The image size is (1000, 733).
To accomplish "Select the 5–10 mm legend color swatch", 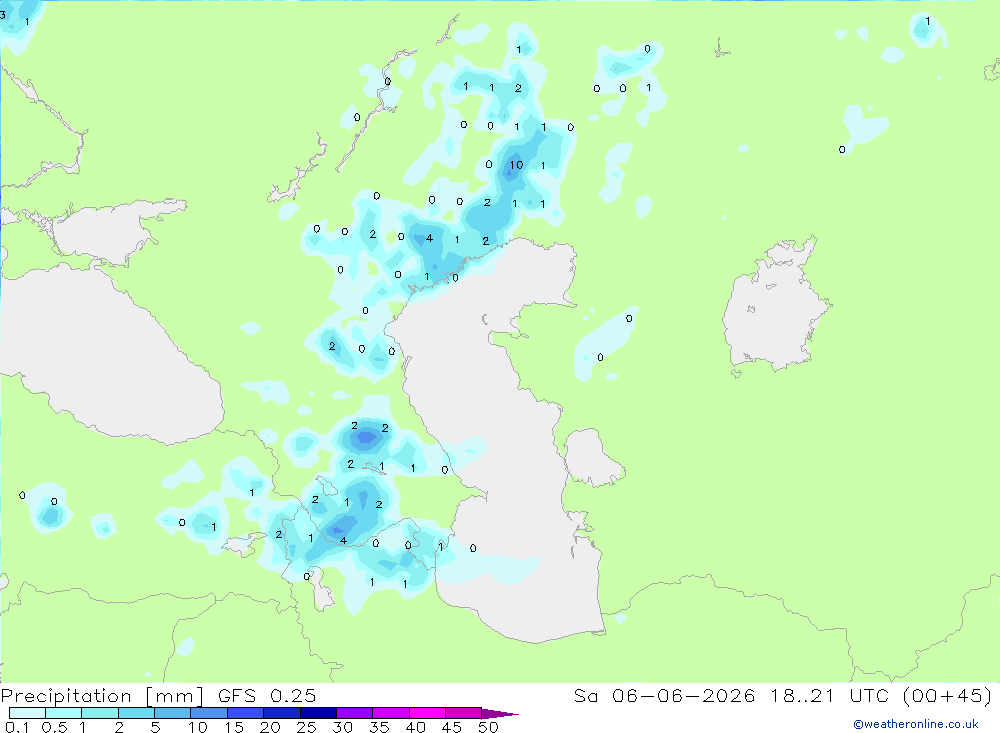I will (173, 713).
